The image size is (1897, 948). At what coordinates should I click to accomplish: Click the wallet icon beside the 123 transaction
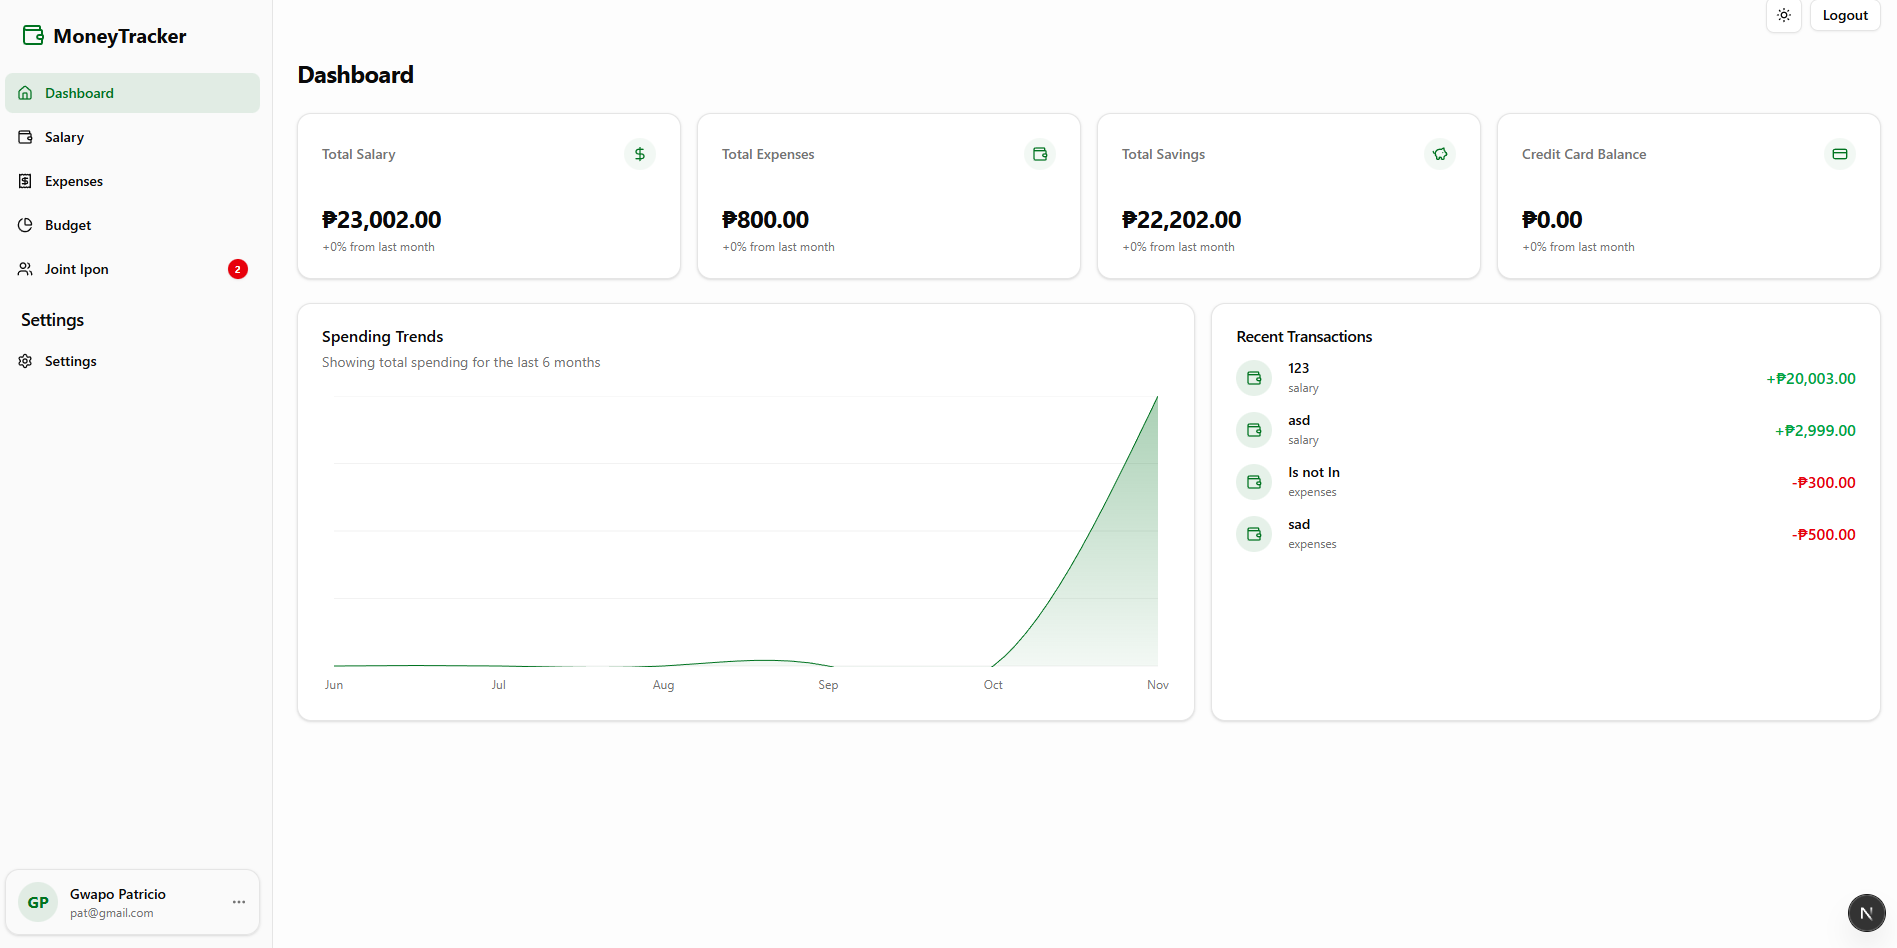(x=1253, y=378)
